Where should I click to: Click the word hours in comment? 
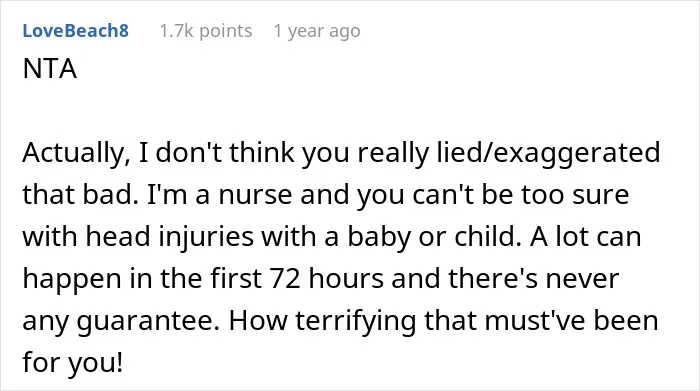pyautogui.click(x=346, y=279)
